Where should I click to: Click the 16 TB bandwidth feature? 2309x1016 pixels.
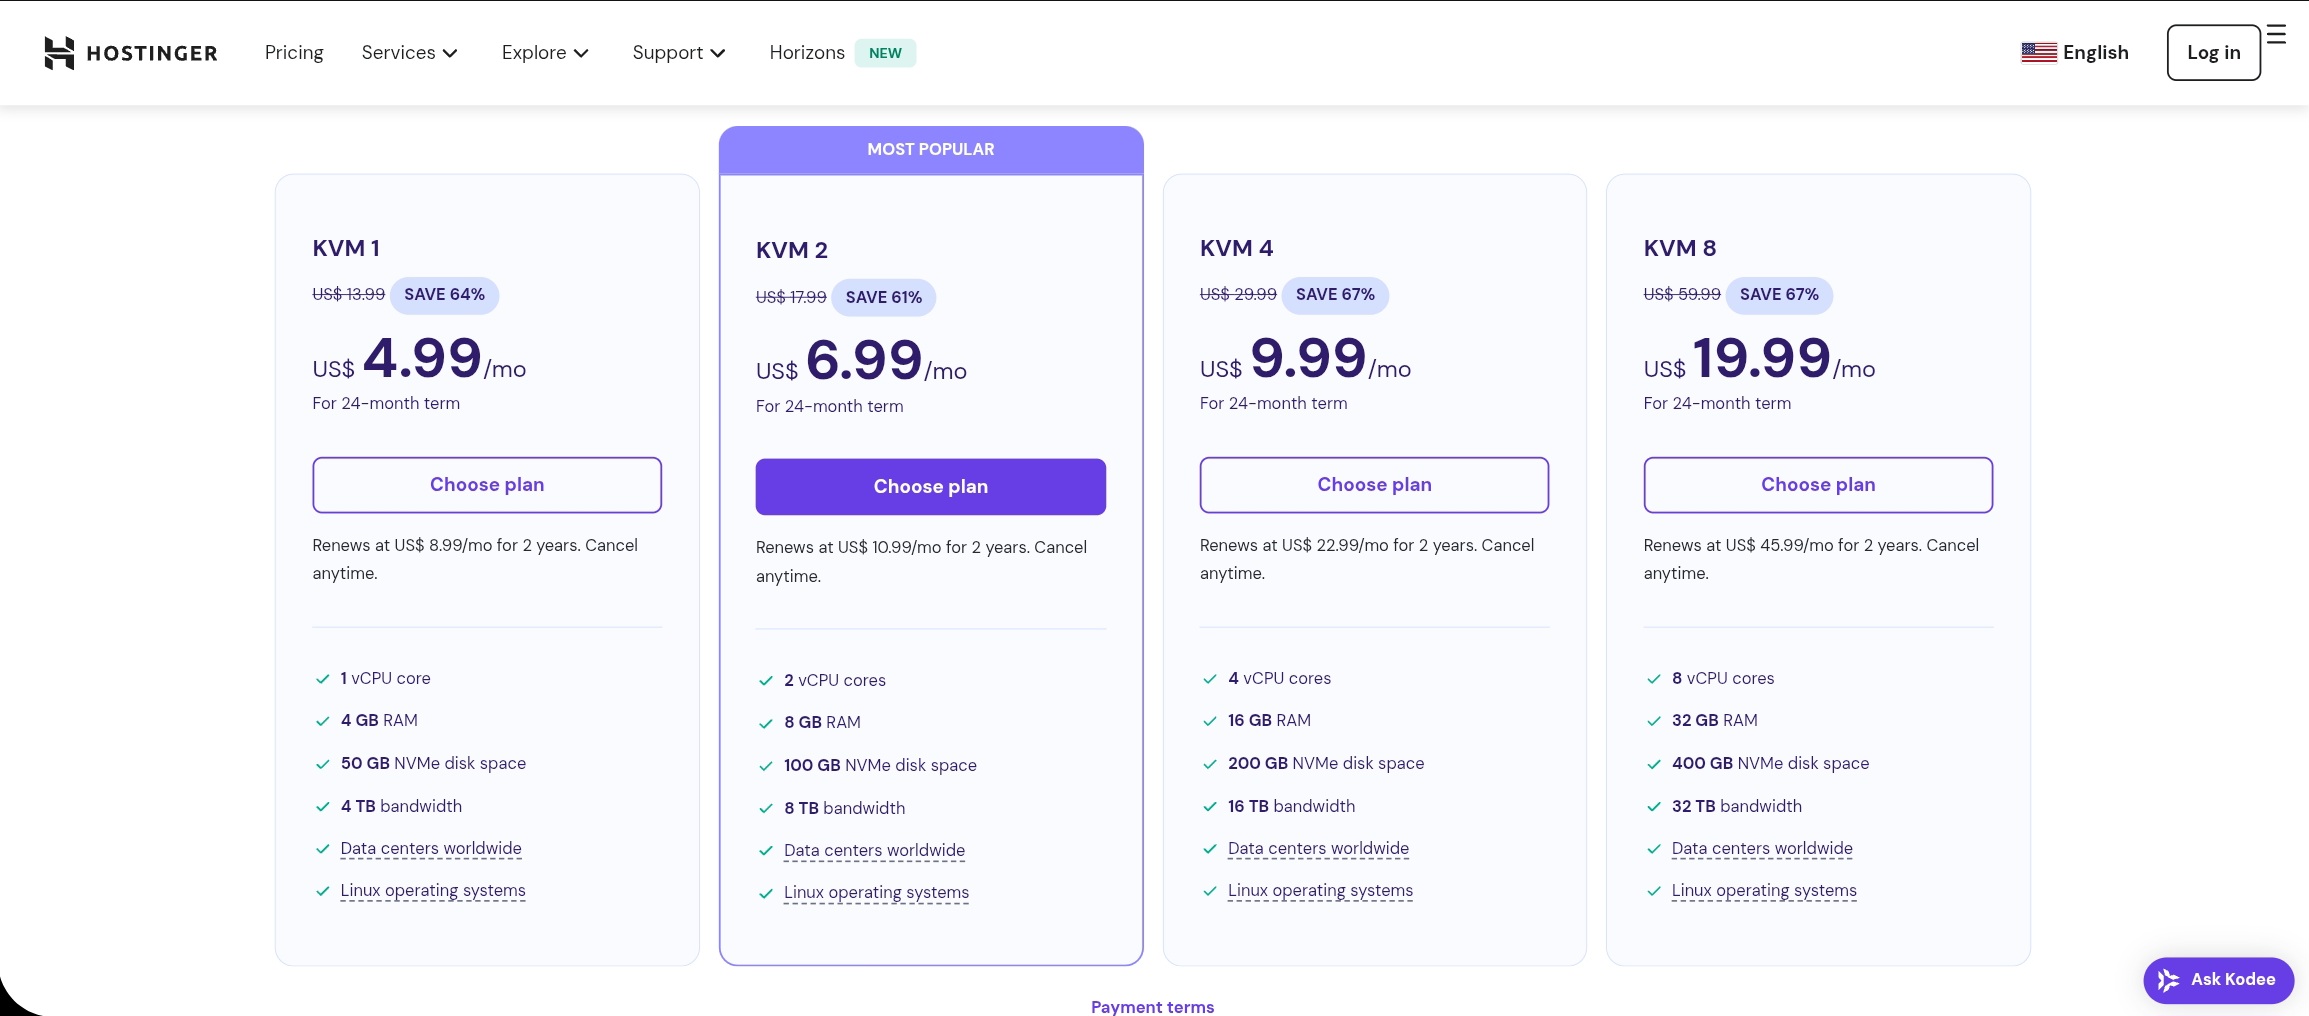[1292, 807]
